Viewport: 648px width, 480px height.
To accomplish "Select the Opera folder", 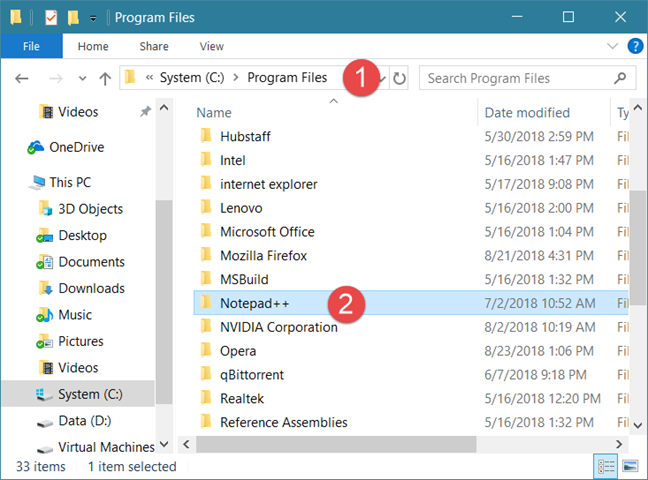I will (411, 351).
